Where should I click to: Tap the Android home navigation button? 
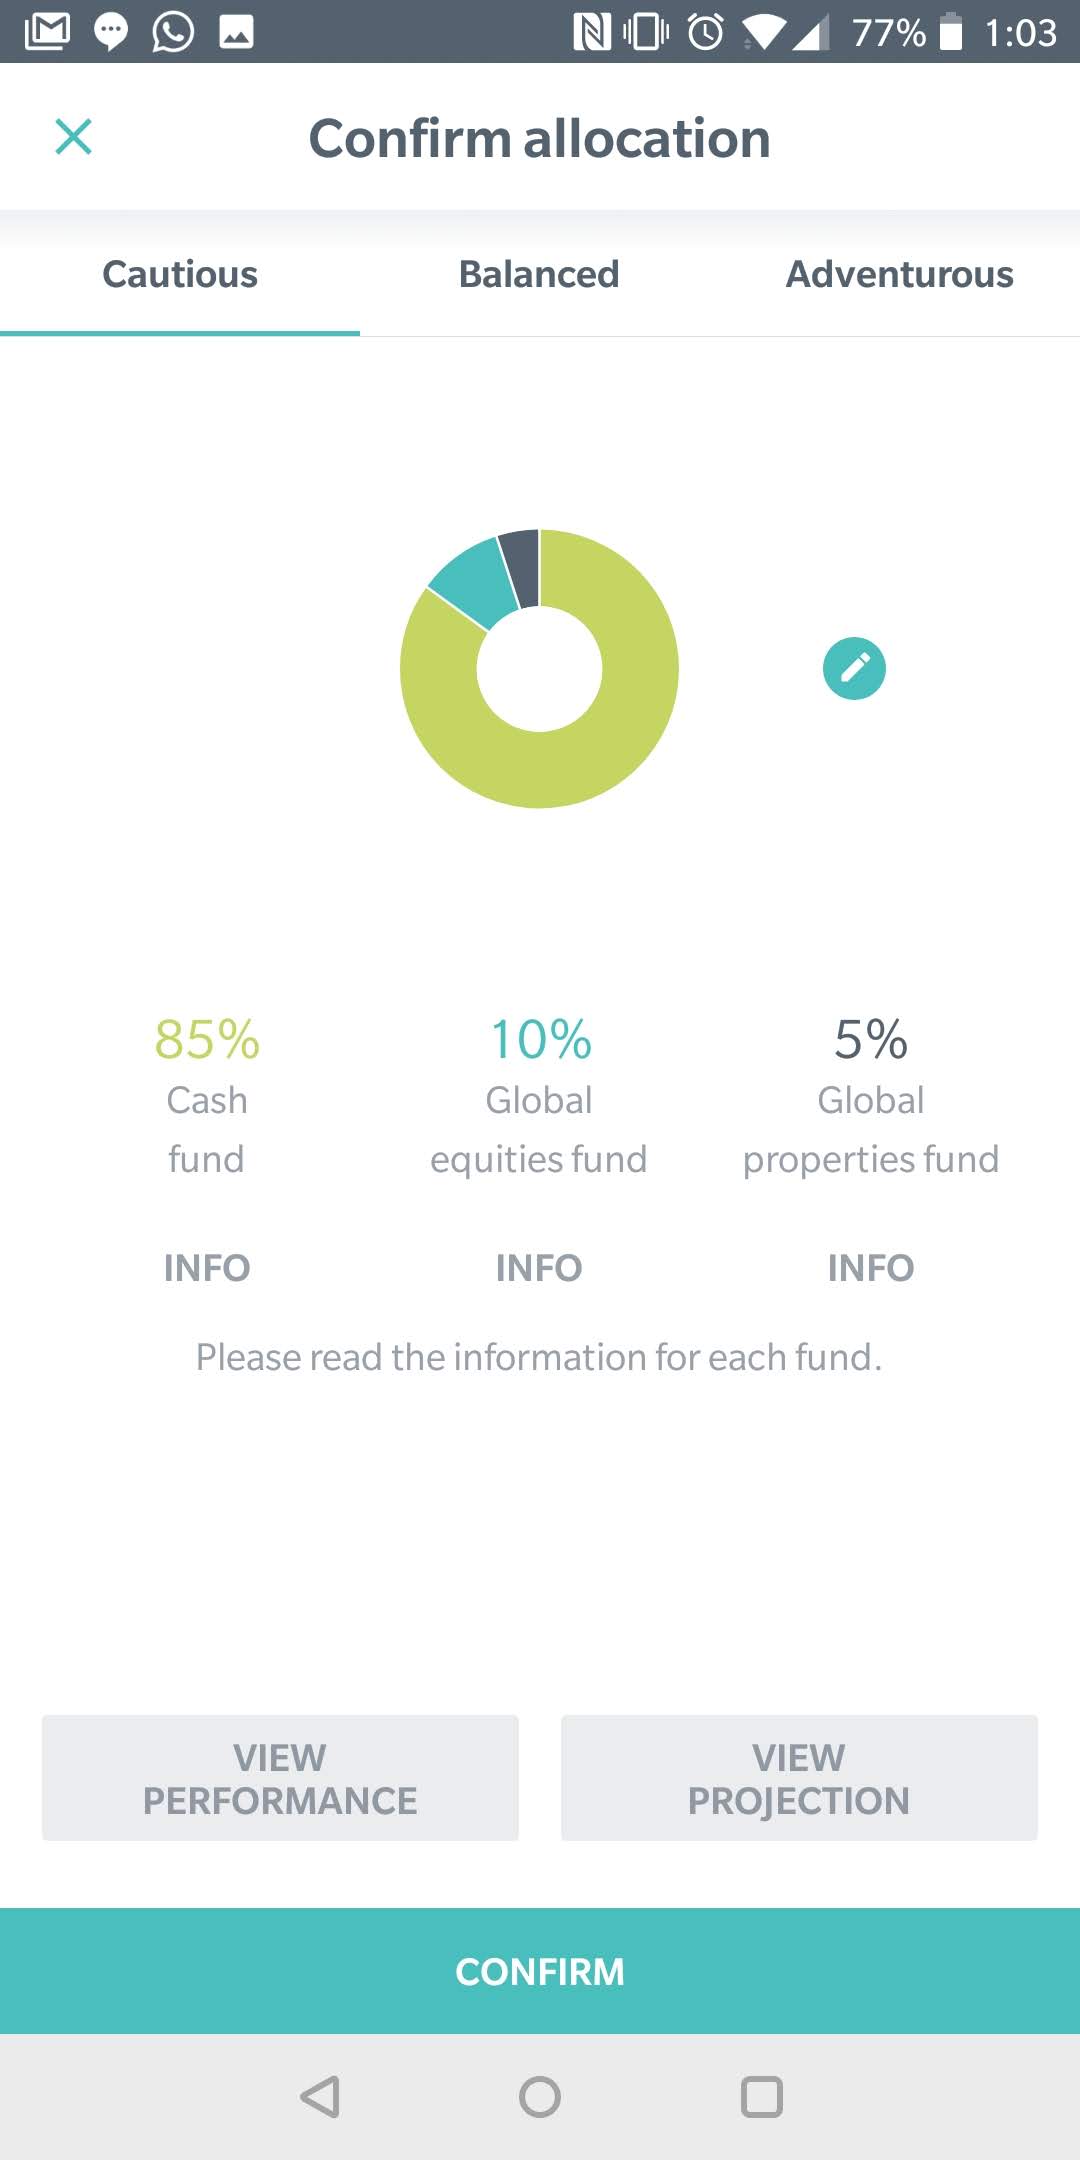[540, 2097]
